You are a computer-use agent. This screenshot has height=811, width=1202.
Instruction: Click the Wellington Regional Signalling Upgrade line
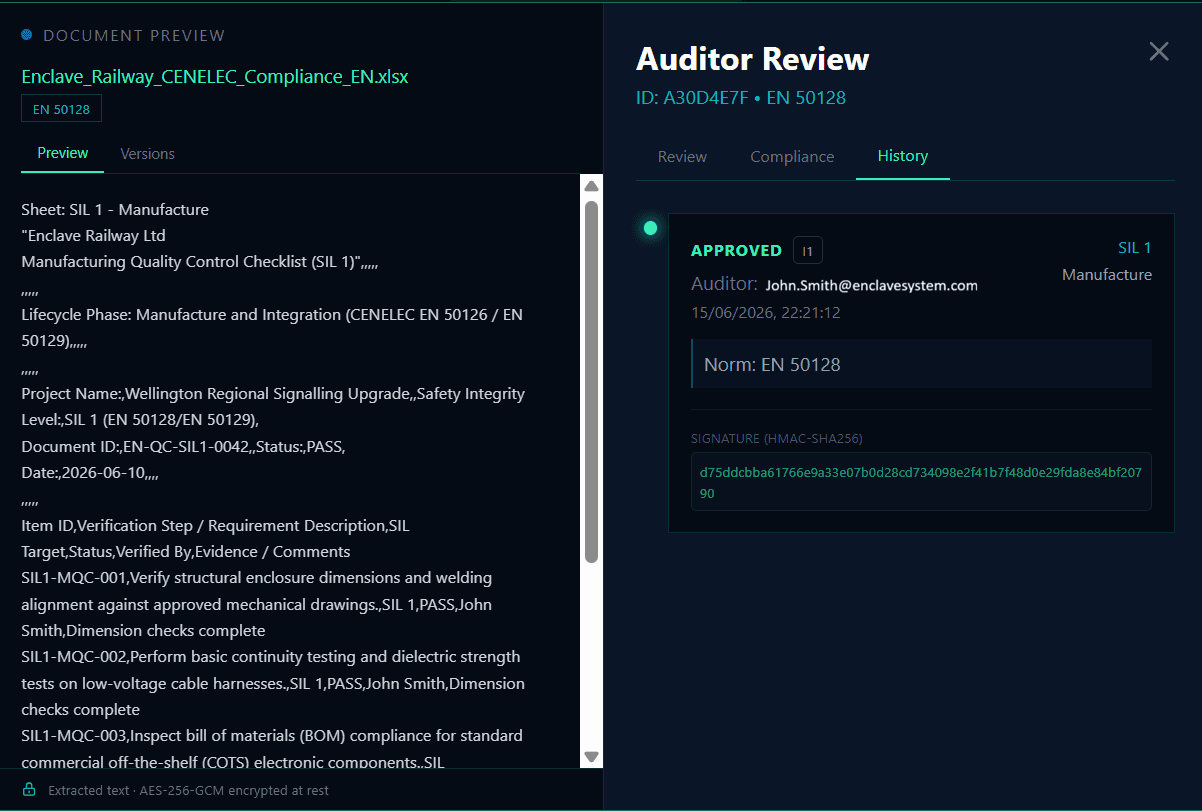click(x=273, y=407)
